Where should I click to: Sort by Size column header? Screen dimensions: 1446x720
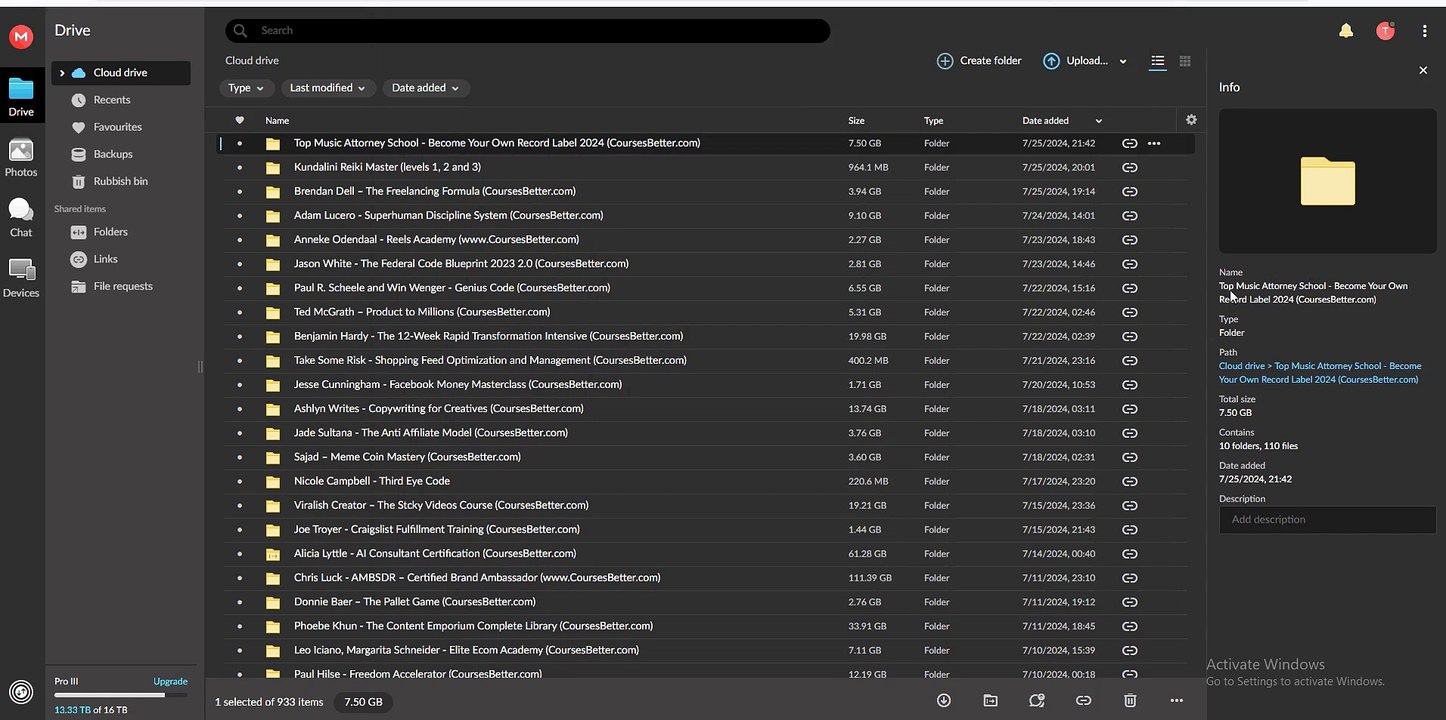[x=856, y=120]
